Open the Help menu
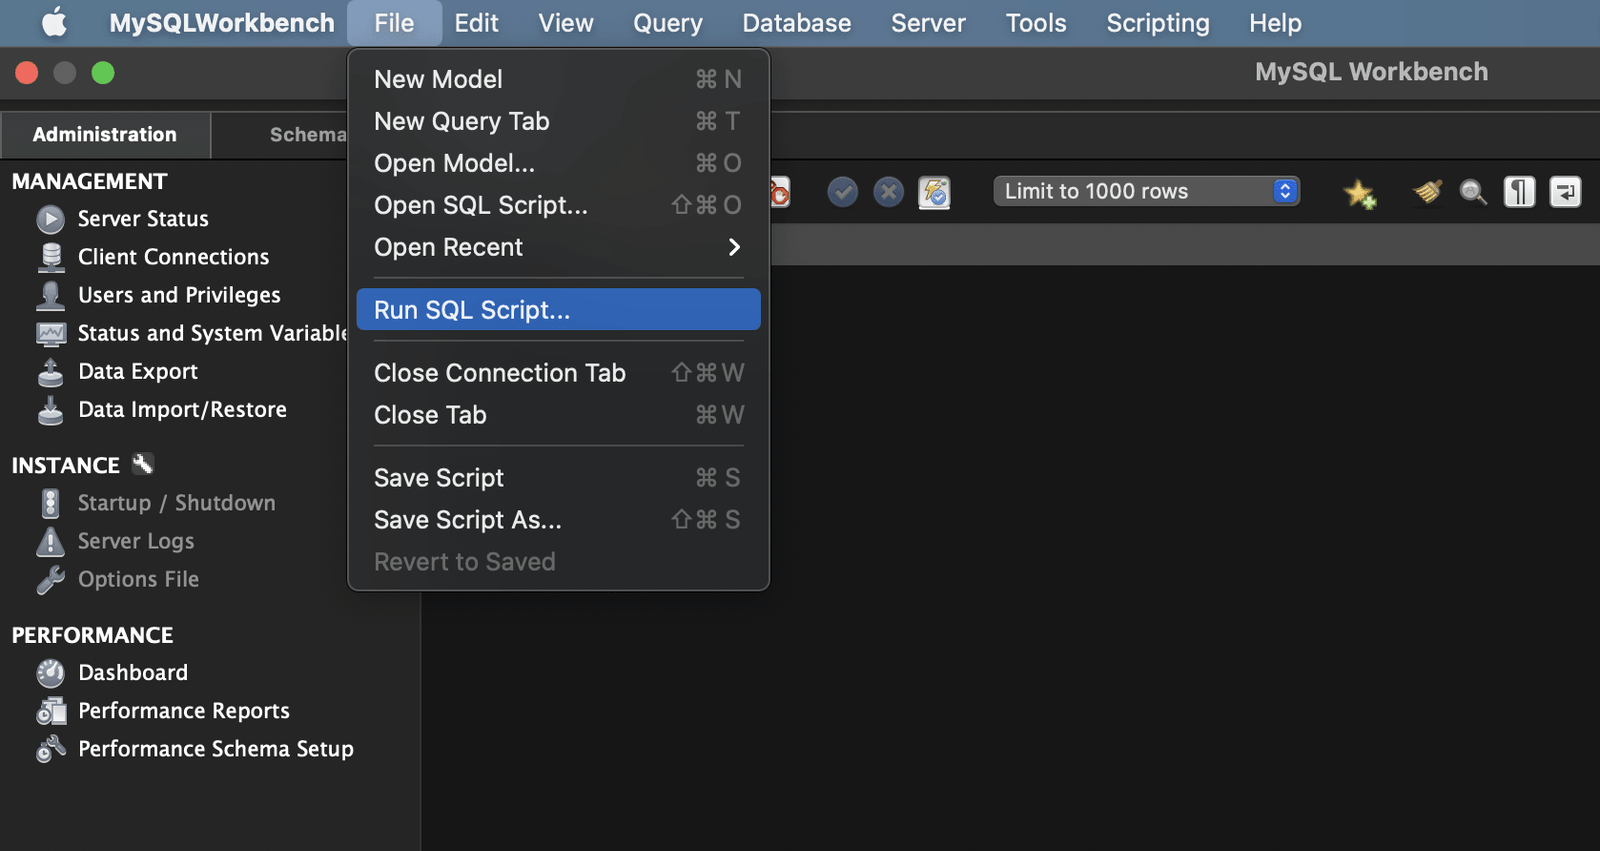Screen dimensions: 1600x851 1275,23
